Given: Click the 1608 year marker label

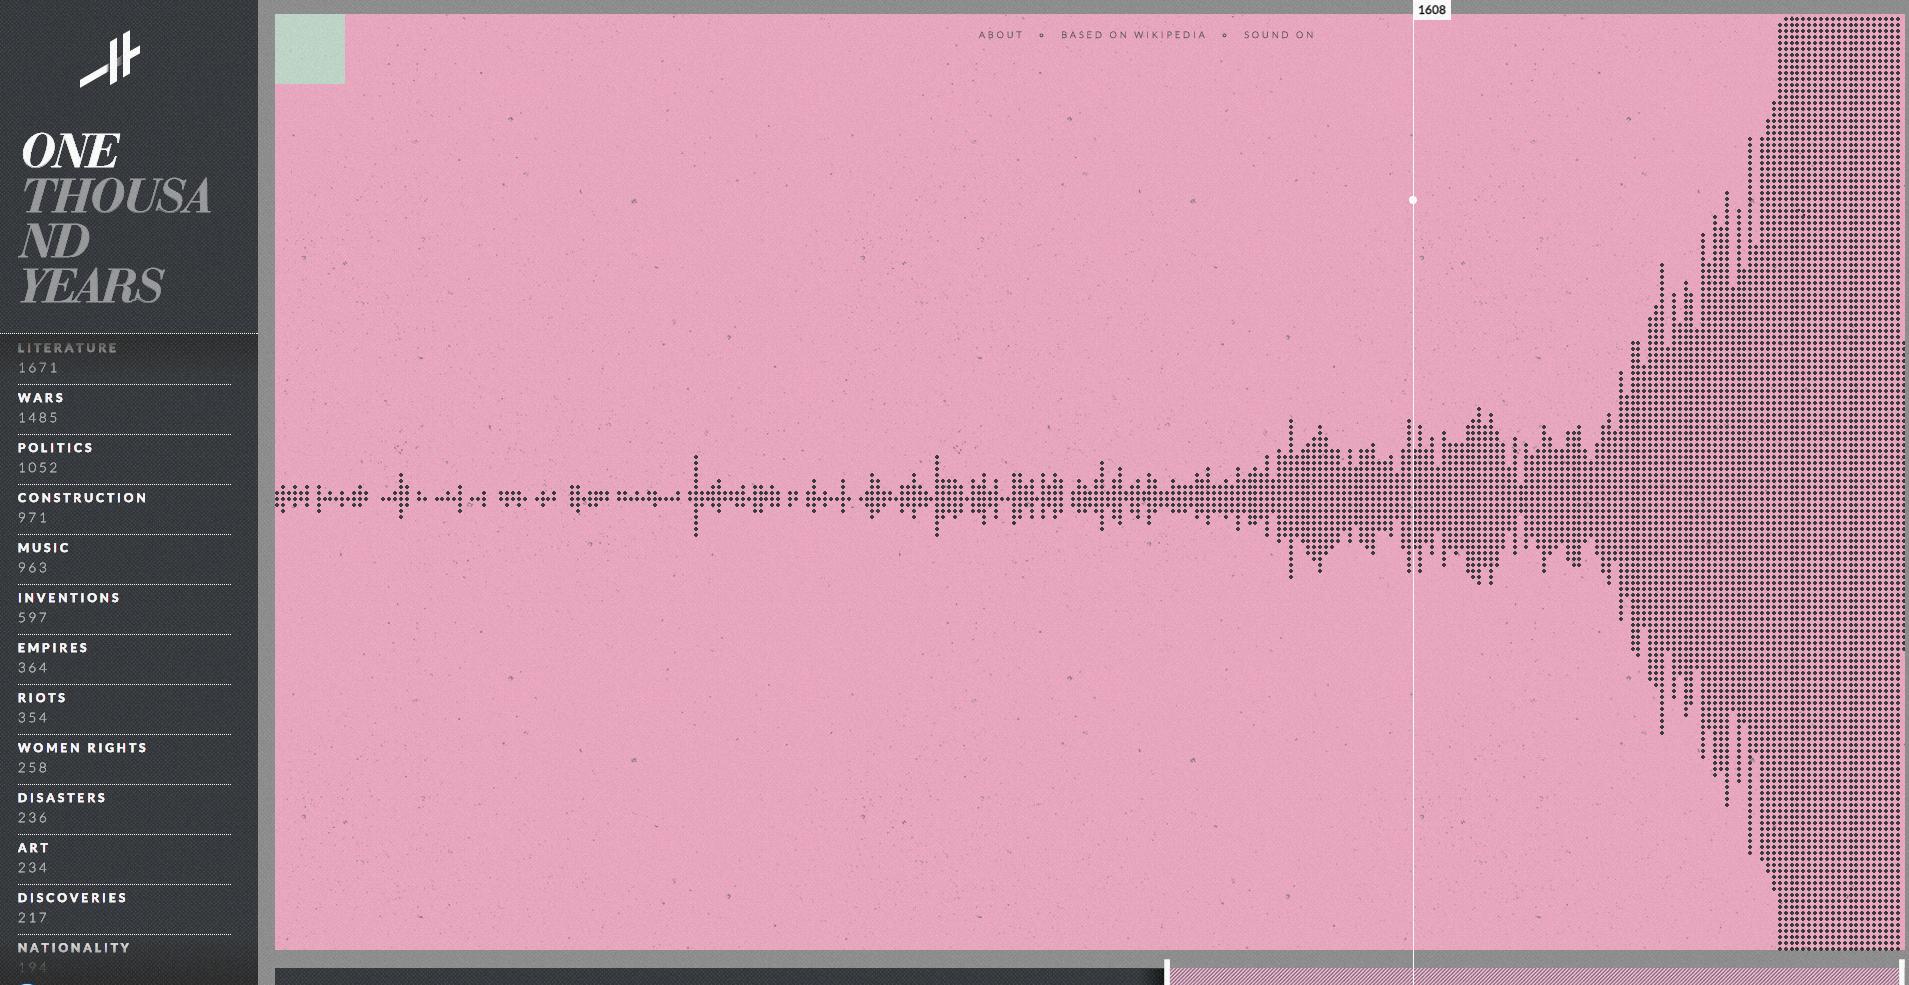Looking at the screenshot, I should coord(1431,10).
